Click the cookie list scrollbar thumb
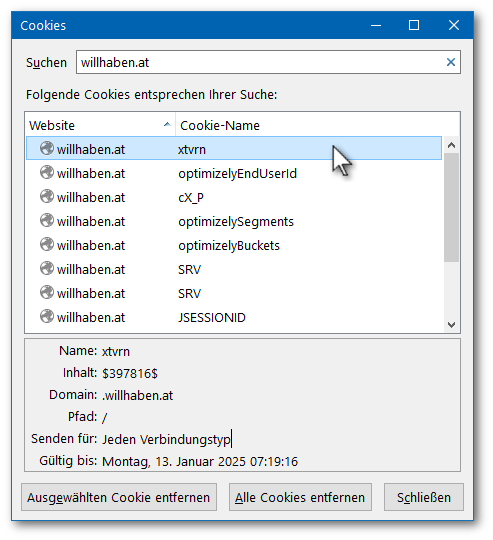Screen dimensions: 493x540 451,207
